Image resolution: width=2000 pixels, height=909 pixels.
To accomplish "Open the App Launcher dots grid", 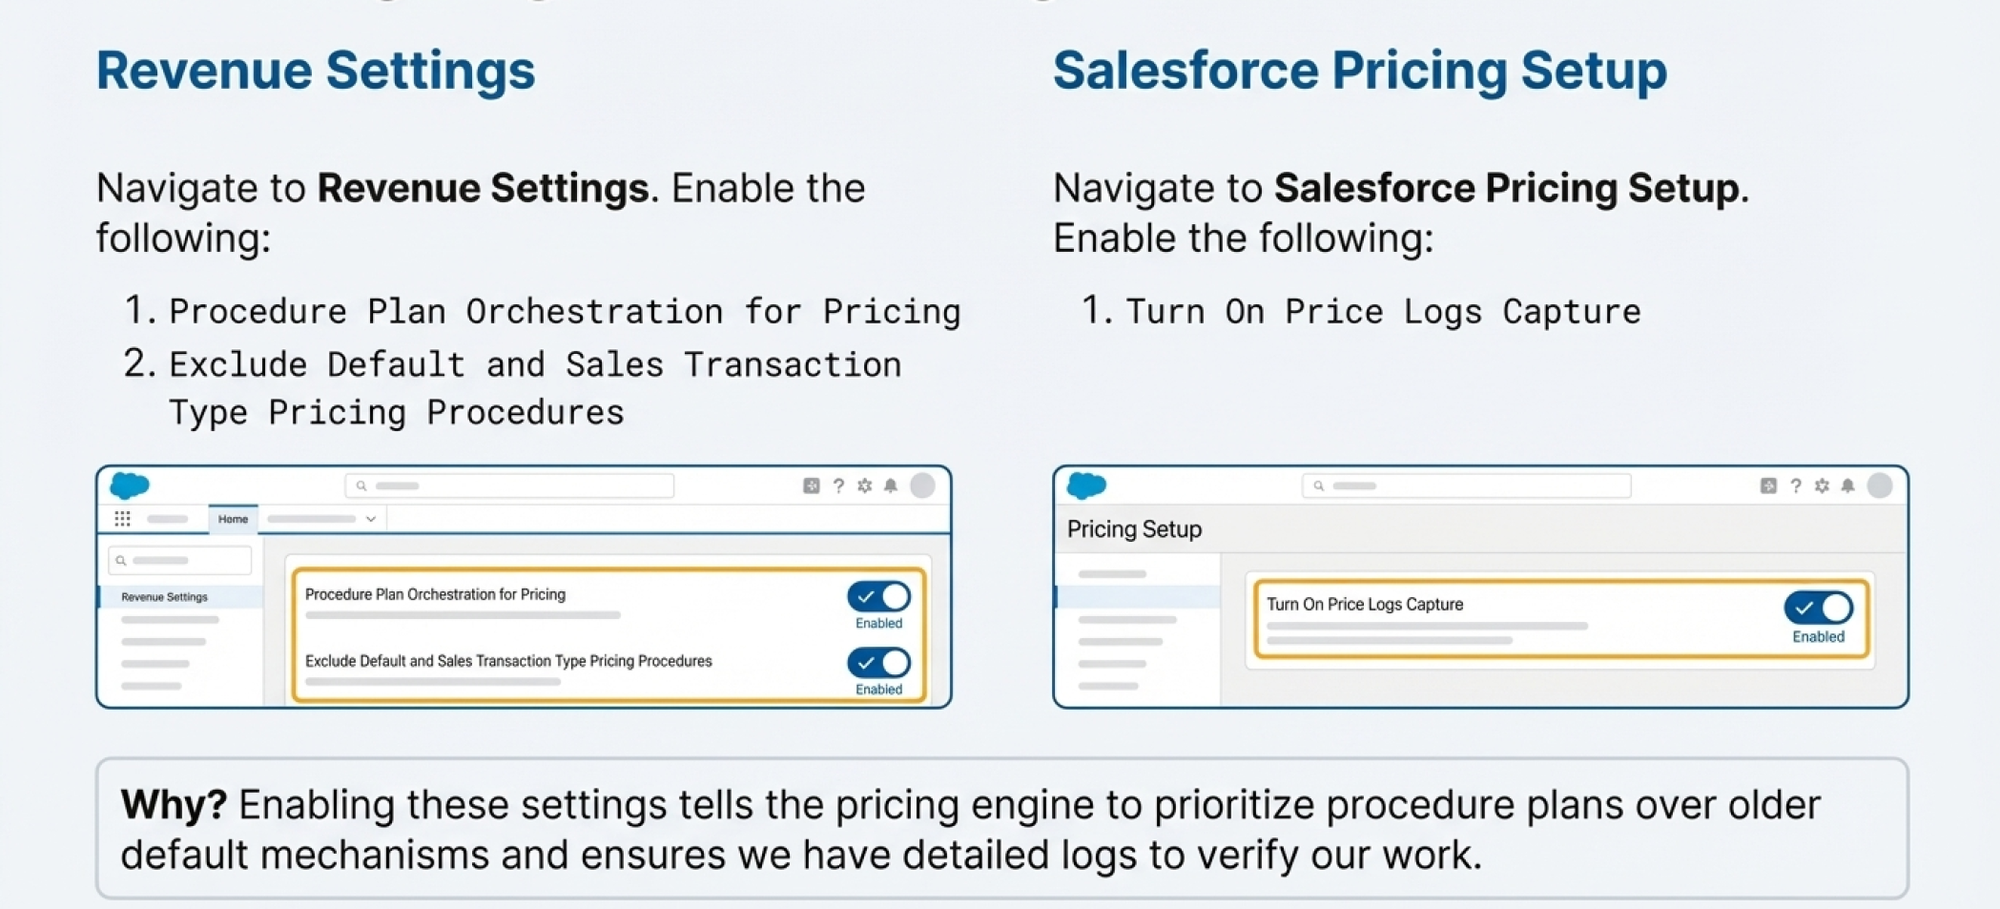I will [122, 518].
